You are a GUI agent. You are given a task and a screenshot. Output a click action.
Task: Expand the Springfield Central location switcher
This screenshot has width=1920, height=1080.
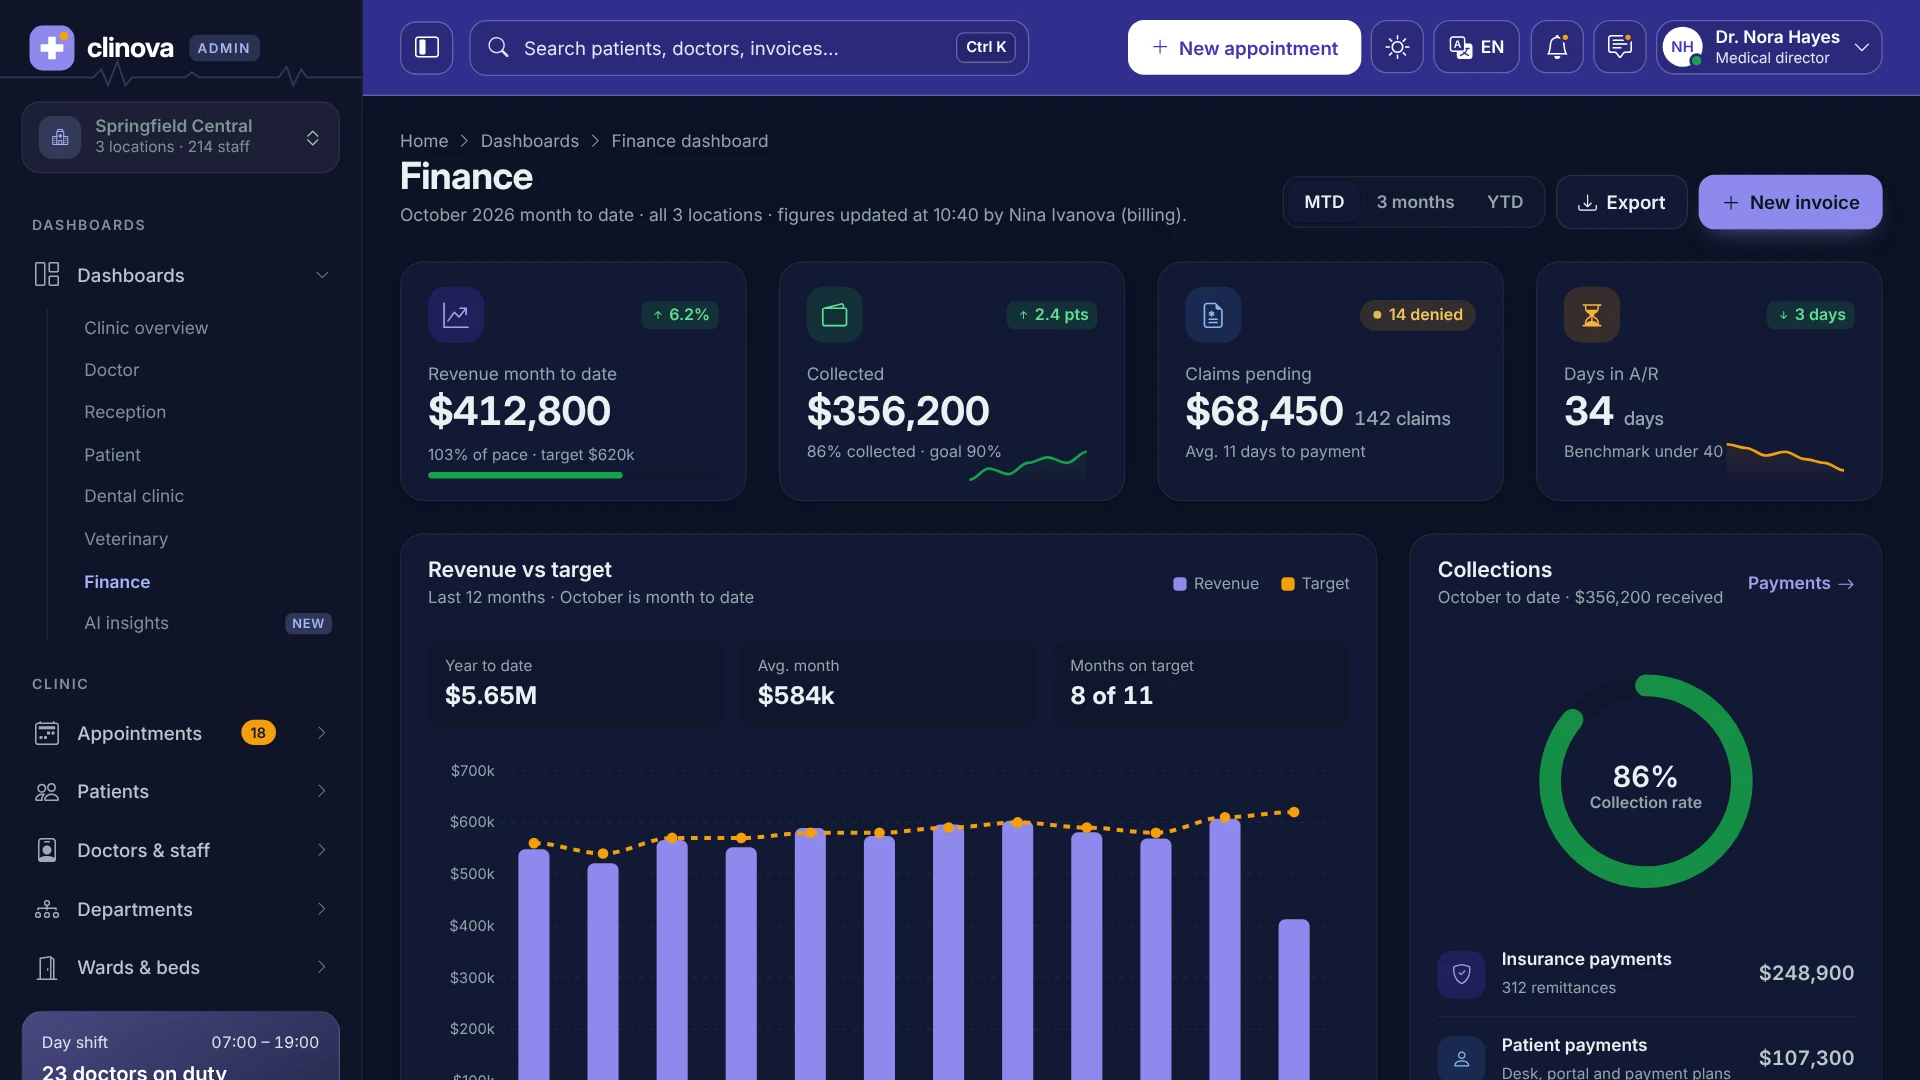181,137
